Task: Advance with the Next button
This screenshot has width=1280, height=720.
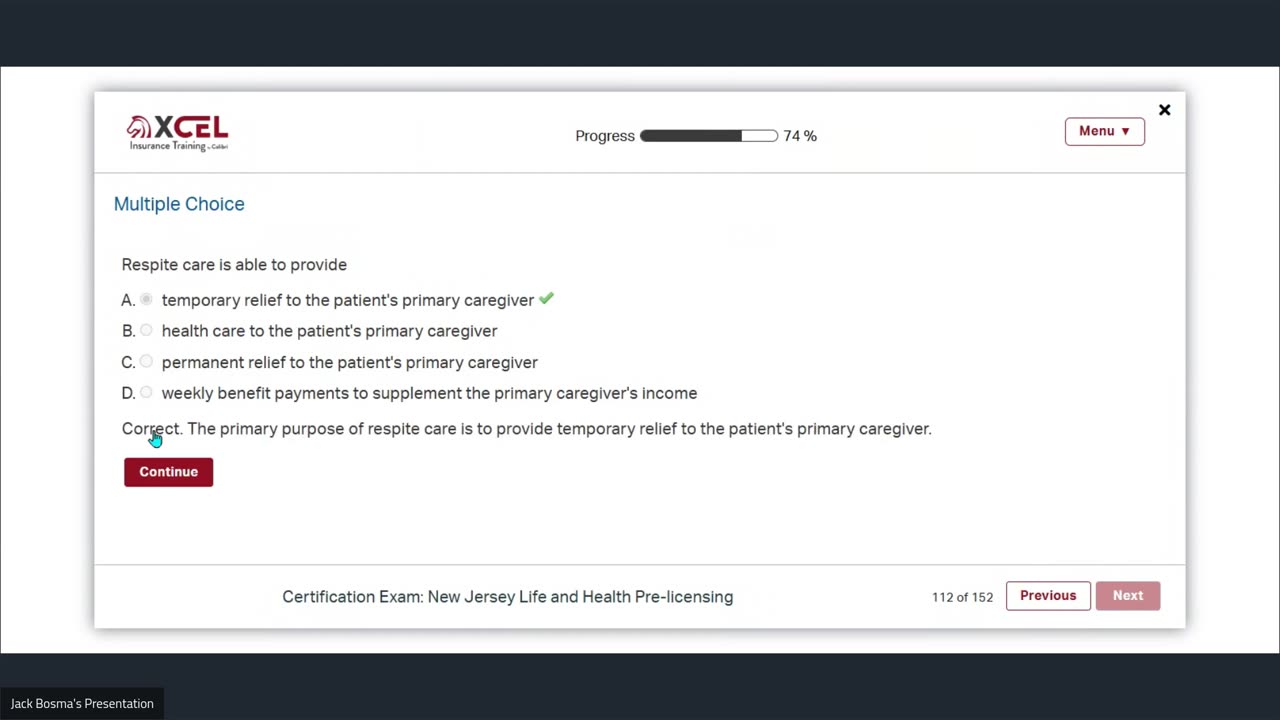Action: 1128,595
